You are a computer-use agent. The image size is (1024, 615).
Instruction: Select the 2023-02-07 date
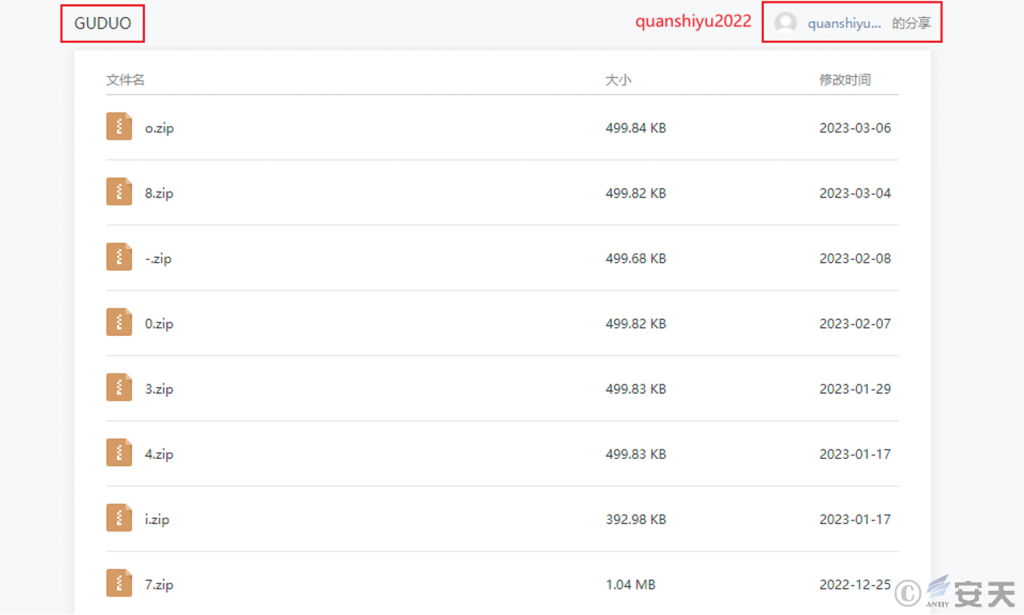pos(855,324)
